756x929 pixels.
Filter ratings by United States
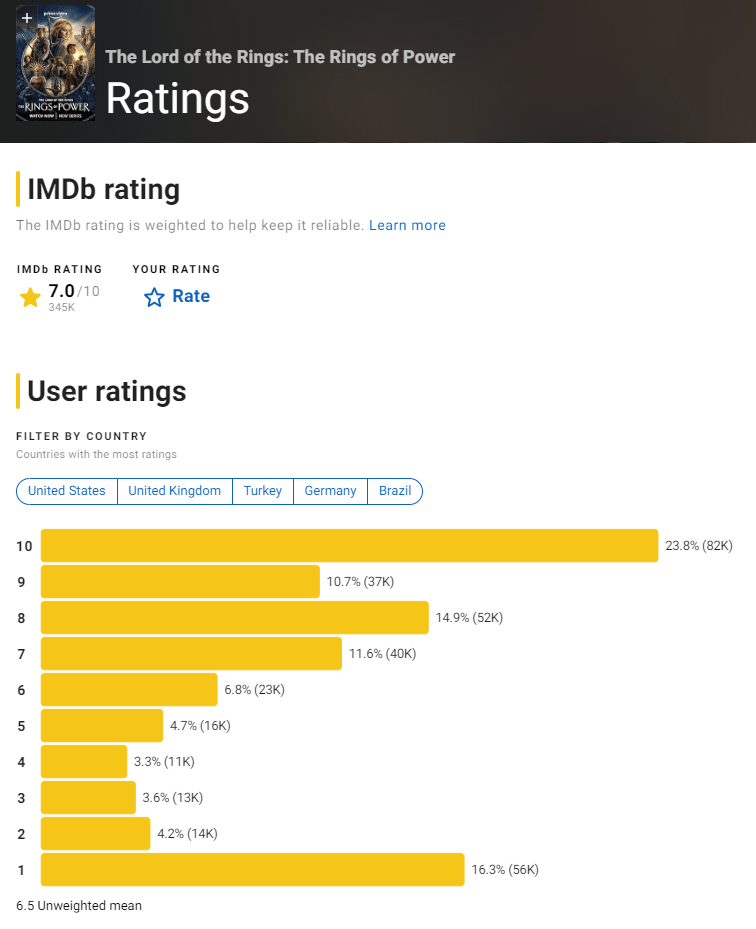(67, 491)
